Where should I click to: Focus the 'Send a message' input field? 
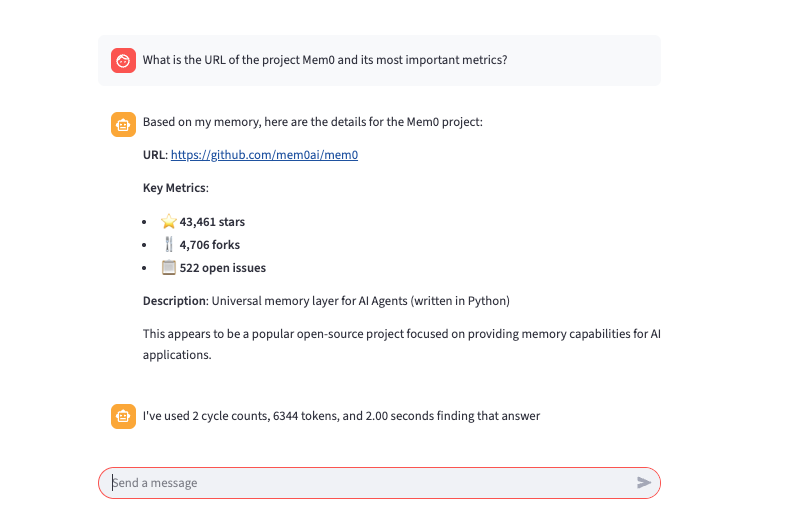pyautogui.click(x=379, y=483)
